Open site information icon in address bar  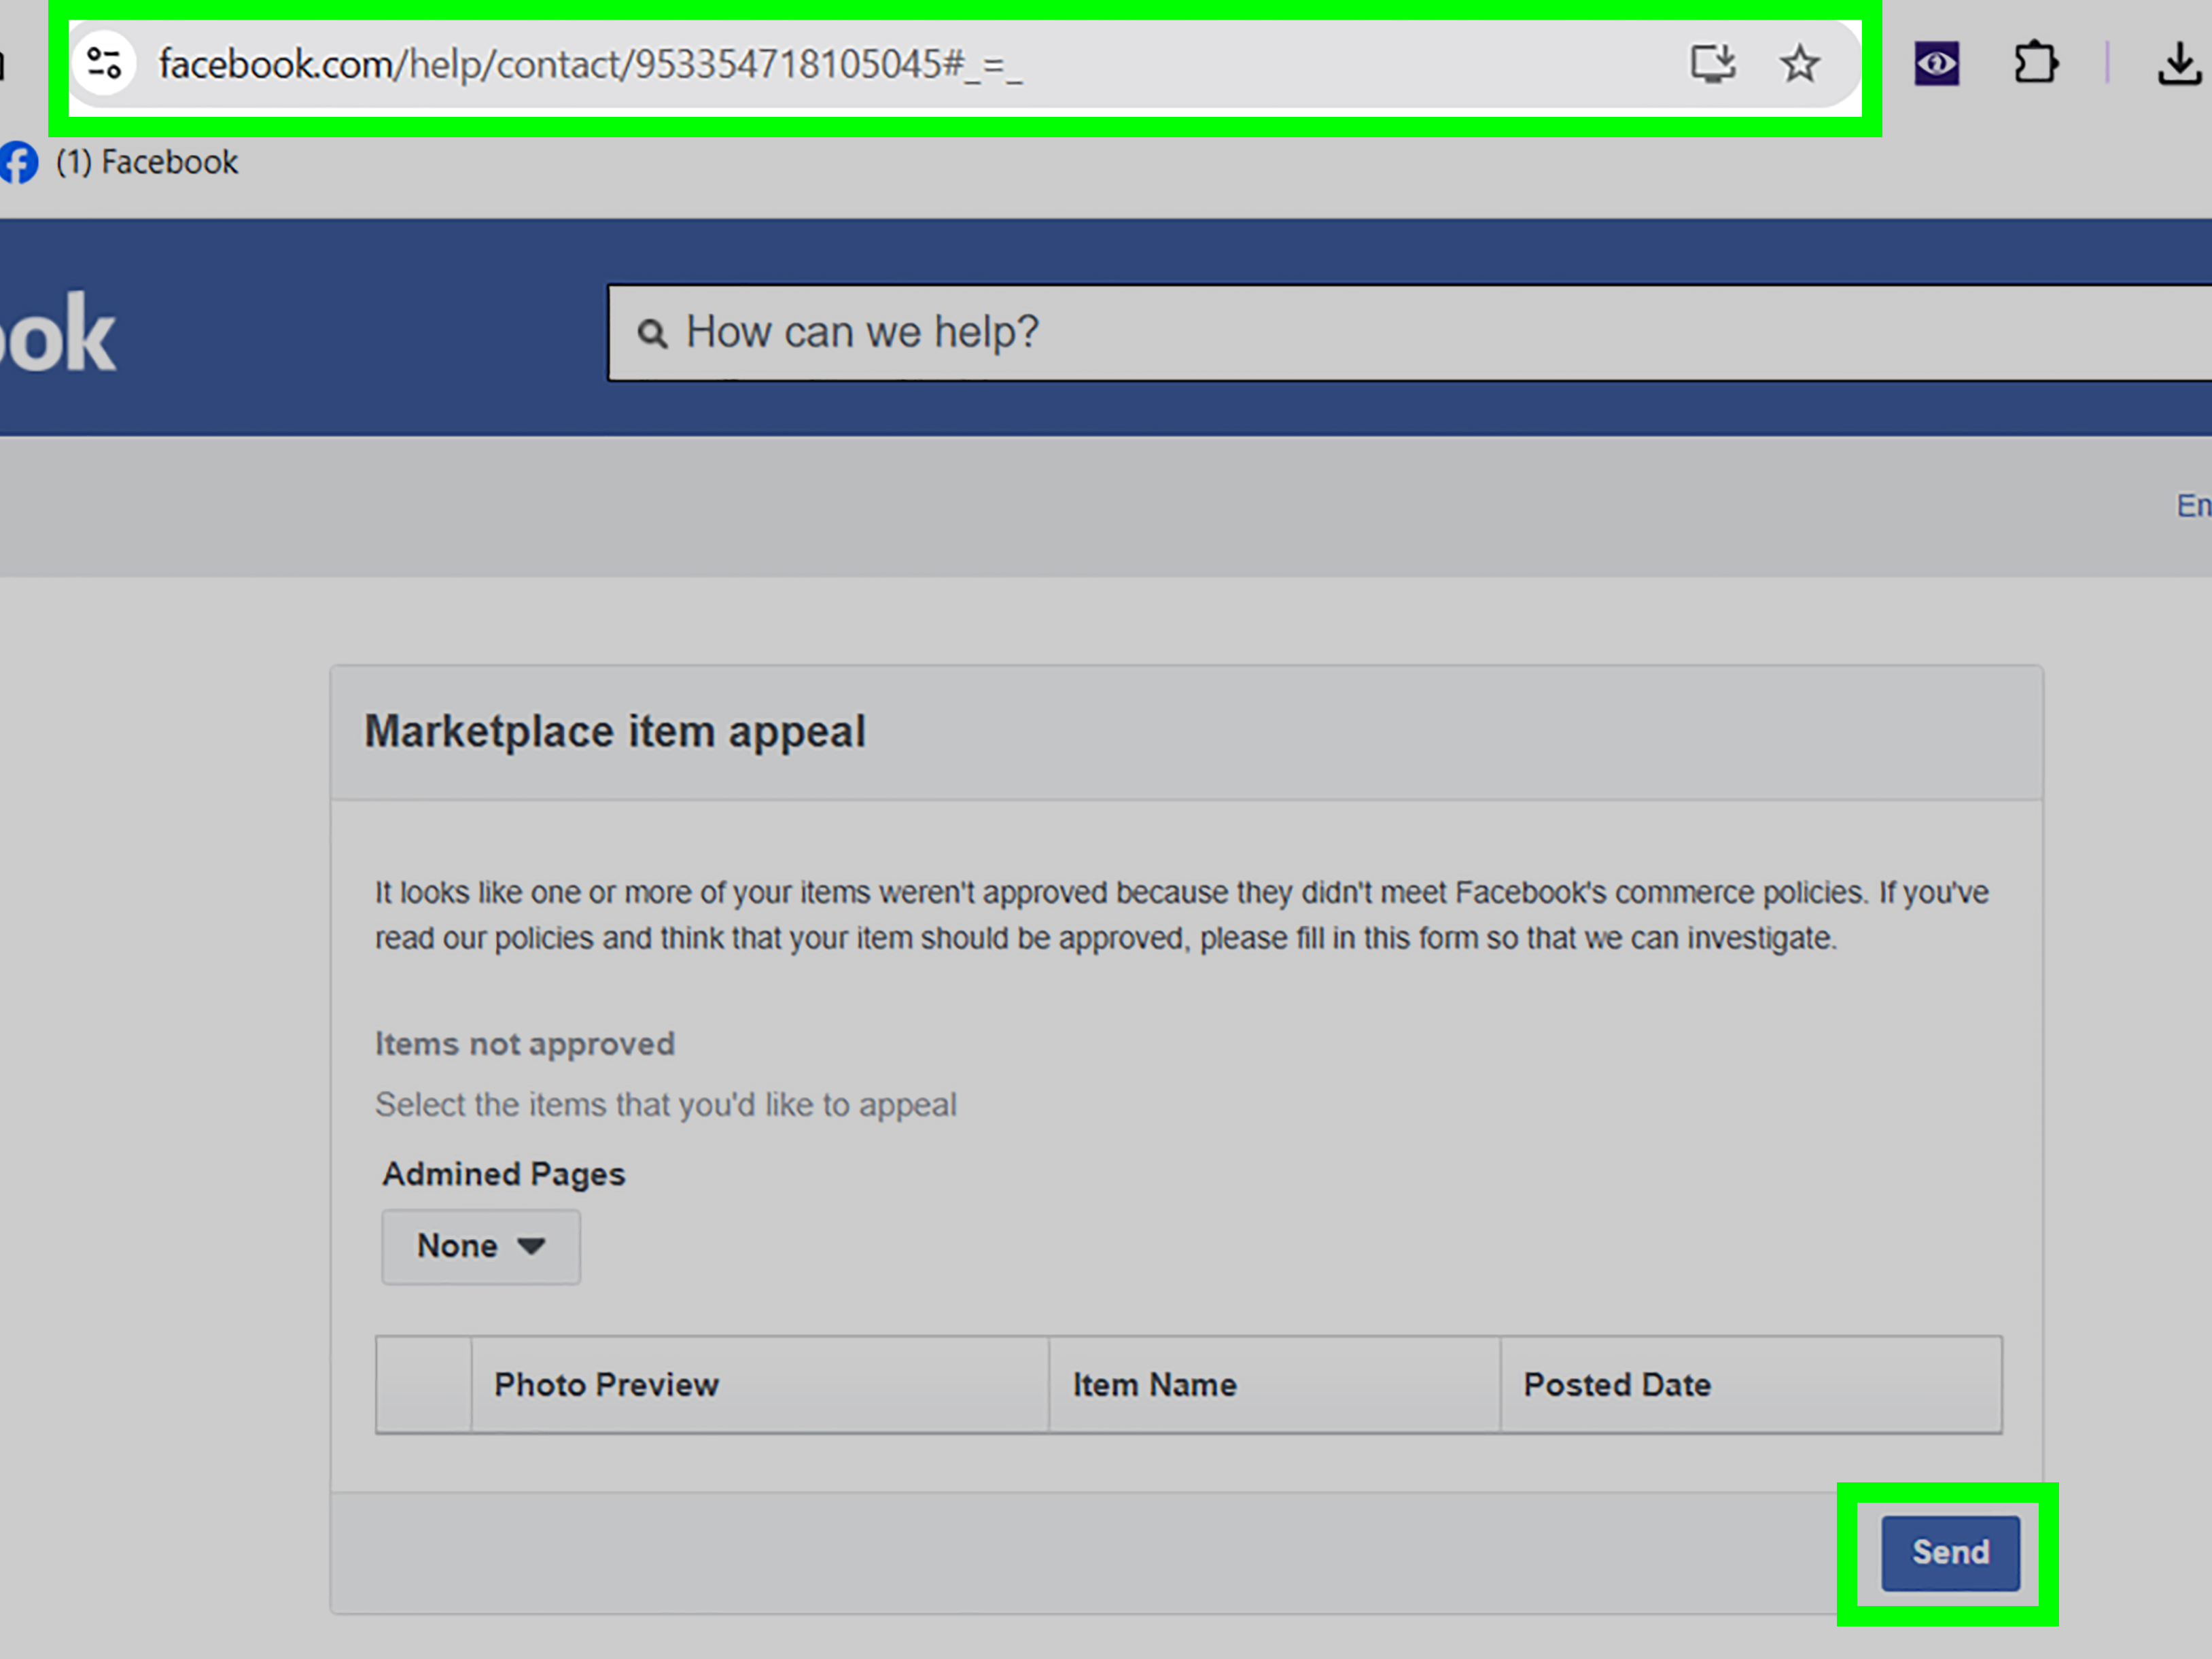[104, 64]
